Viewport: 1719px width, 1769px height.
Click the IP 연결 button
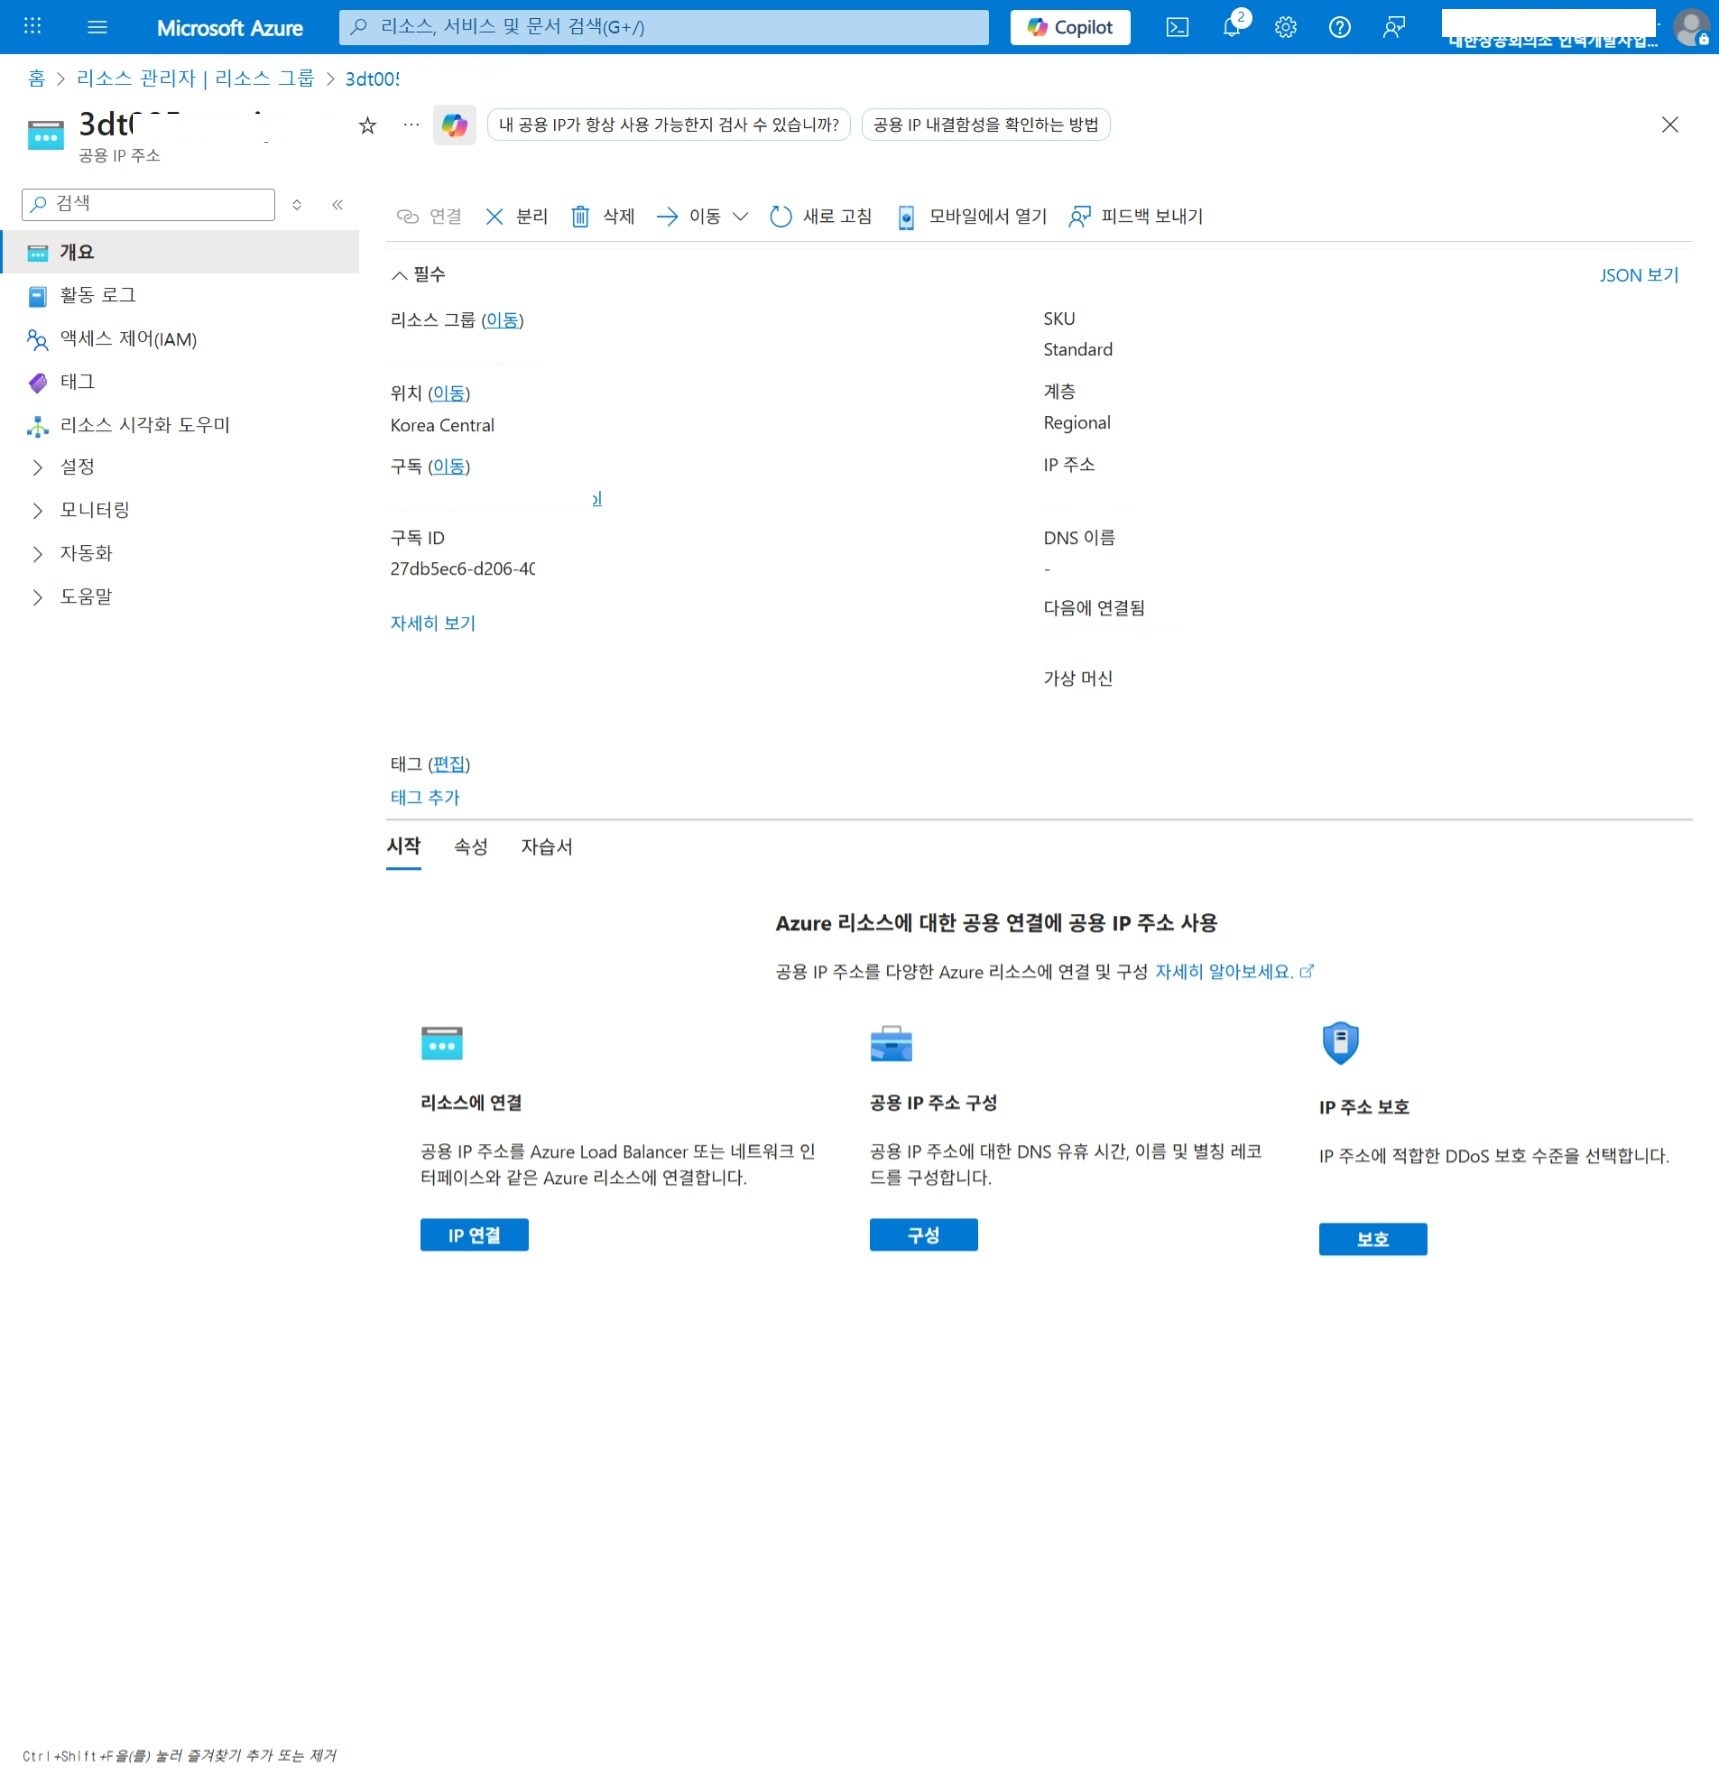point(473,1234)
